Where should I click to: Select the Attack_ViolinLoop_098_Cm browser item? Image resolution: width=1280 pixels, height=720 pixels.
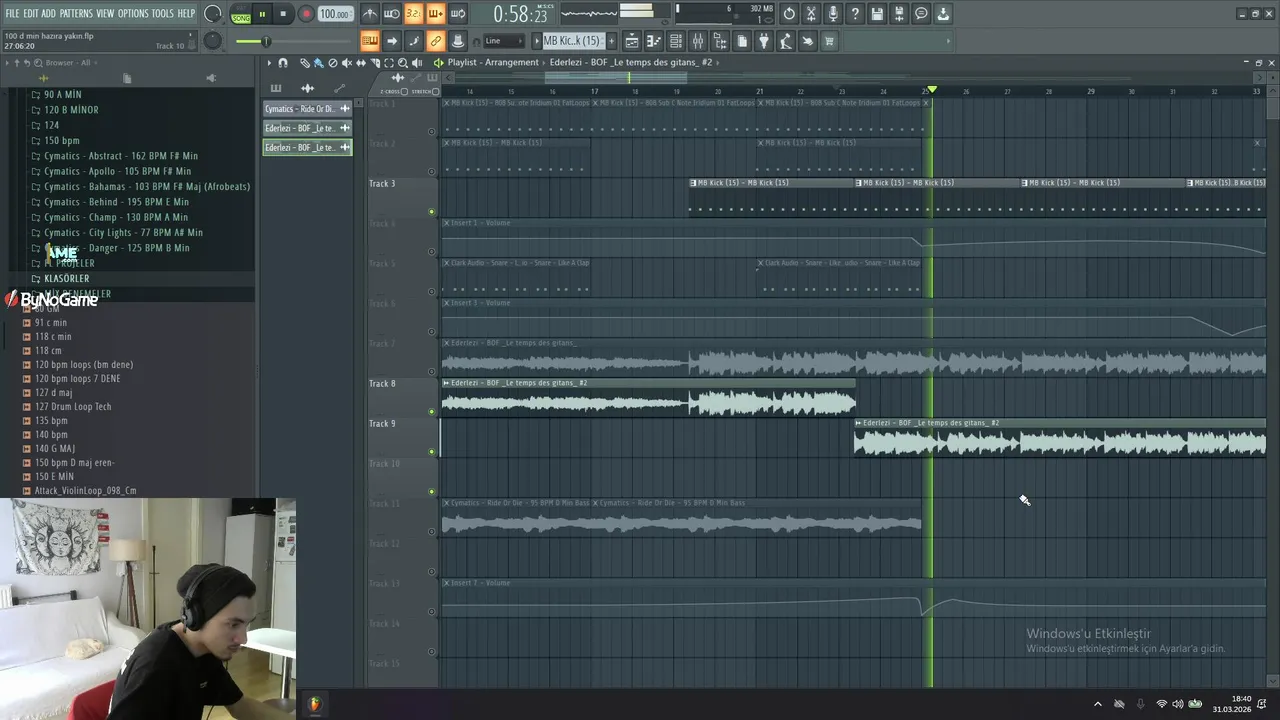pos(85,490)
